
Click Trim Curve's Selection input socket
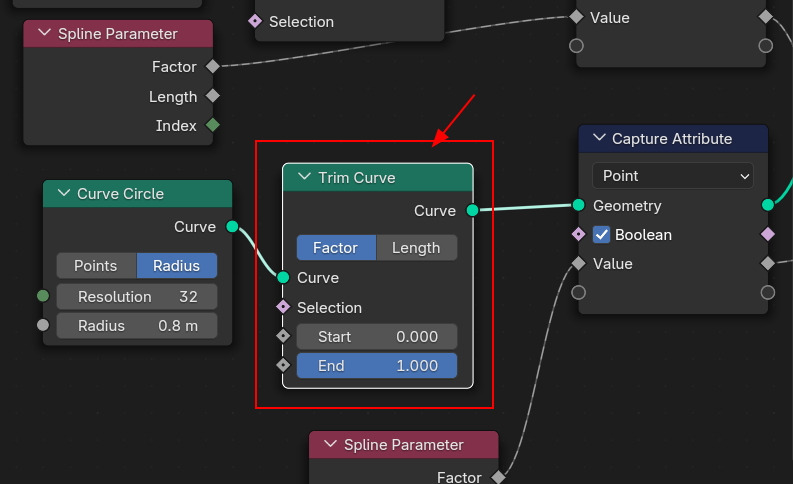coord(283,306)
